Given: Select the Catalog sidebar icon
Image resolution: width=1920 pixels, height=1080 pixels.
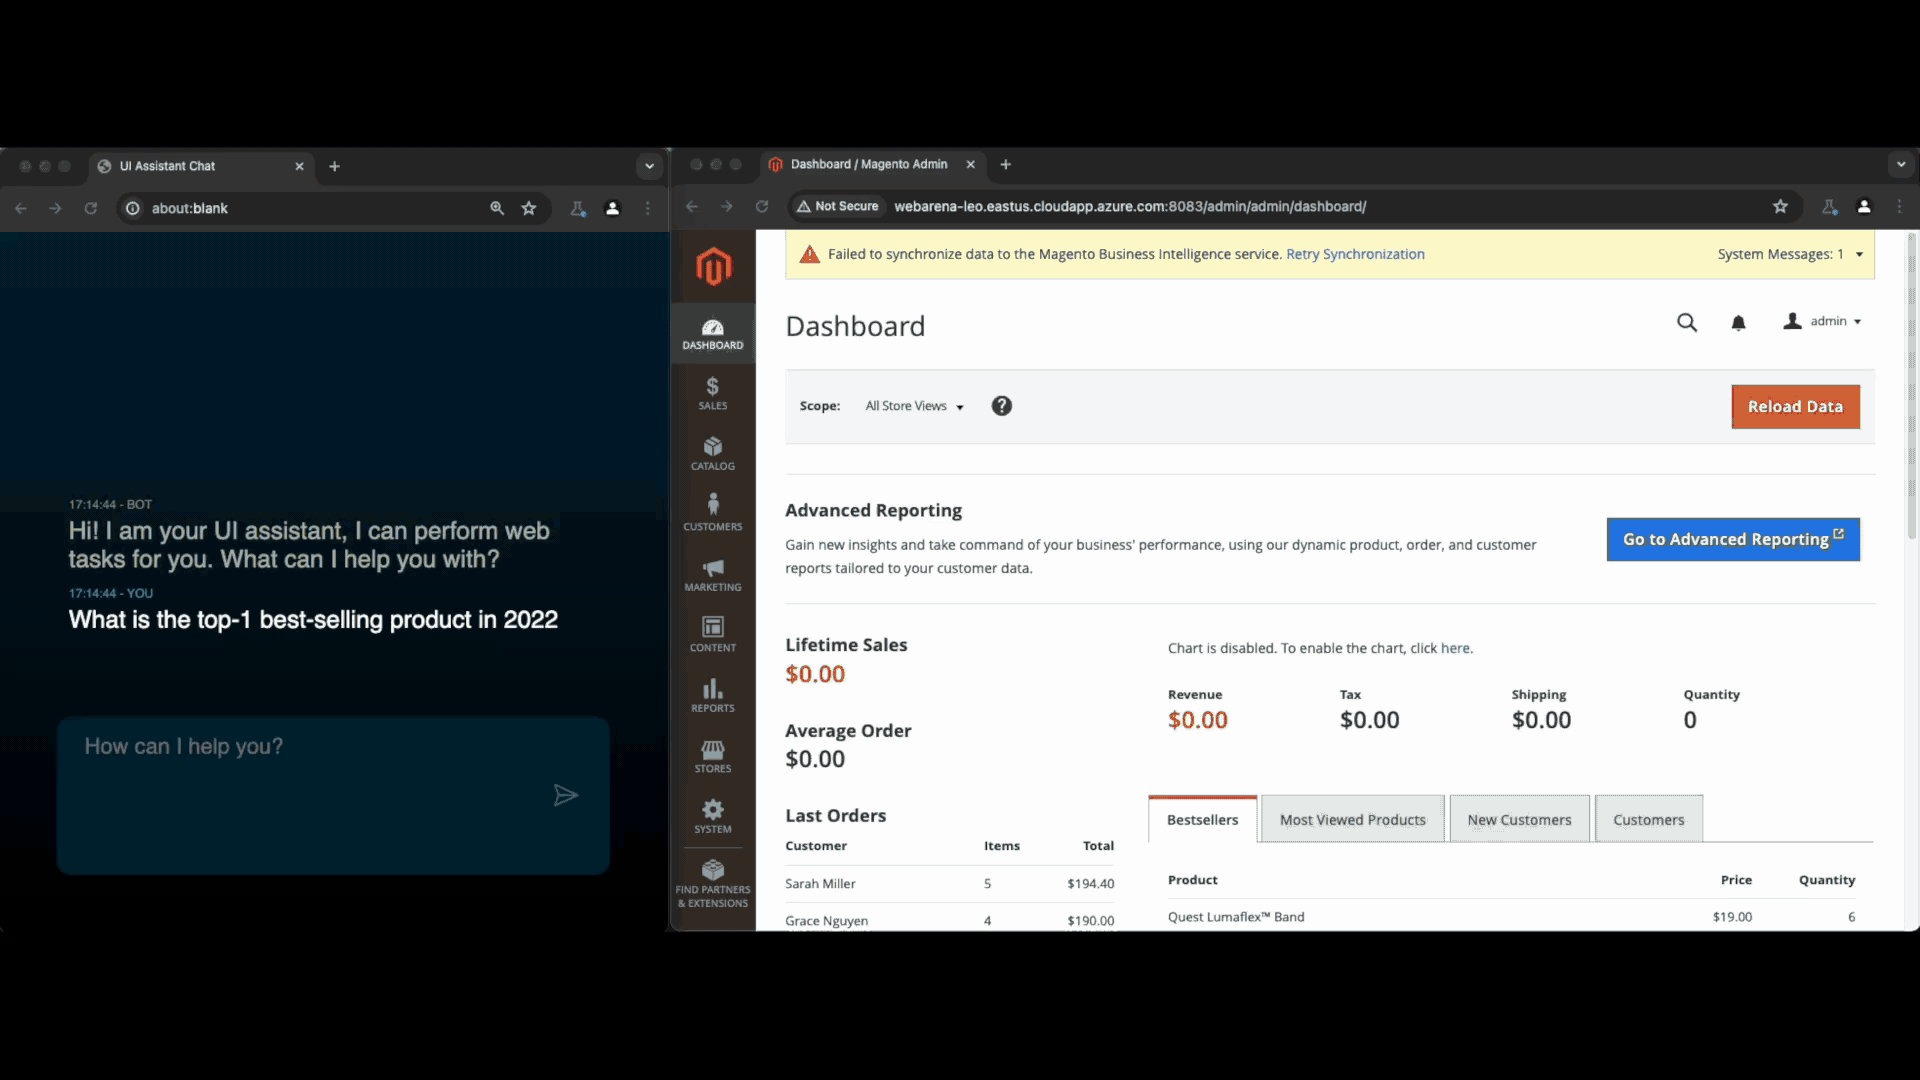Looking at the screenshot, I should pos(712,453).
